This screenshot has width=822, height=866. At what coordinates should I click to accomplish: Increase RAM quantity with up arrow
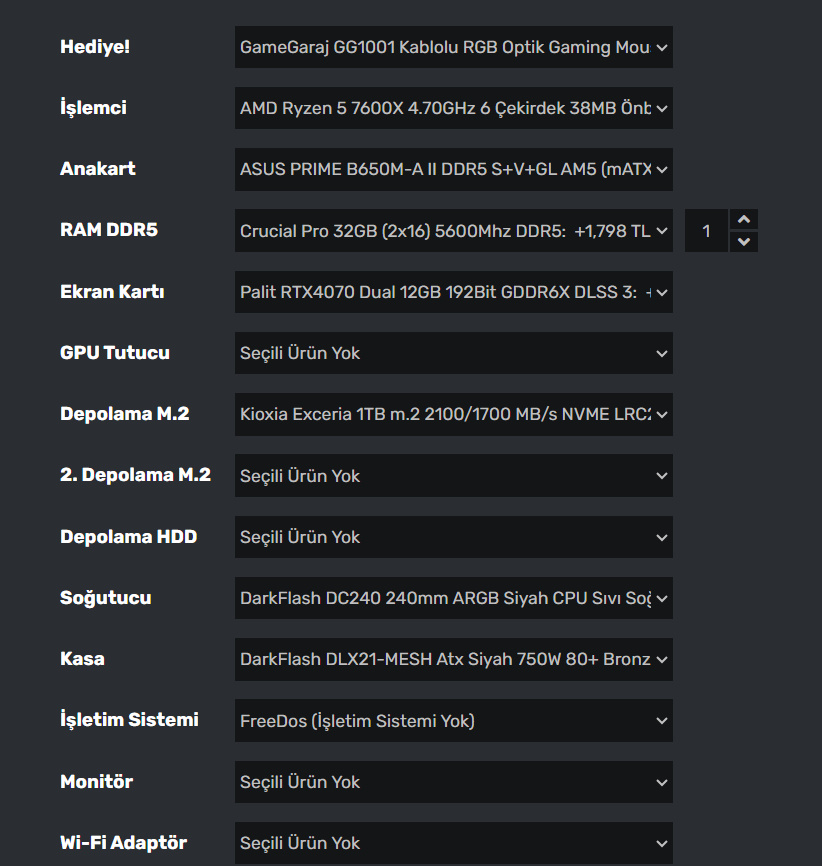(x=743, y=220)
